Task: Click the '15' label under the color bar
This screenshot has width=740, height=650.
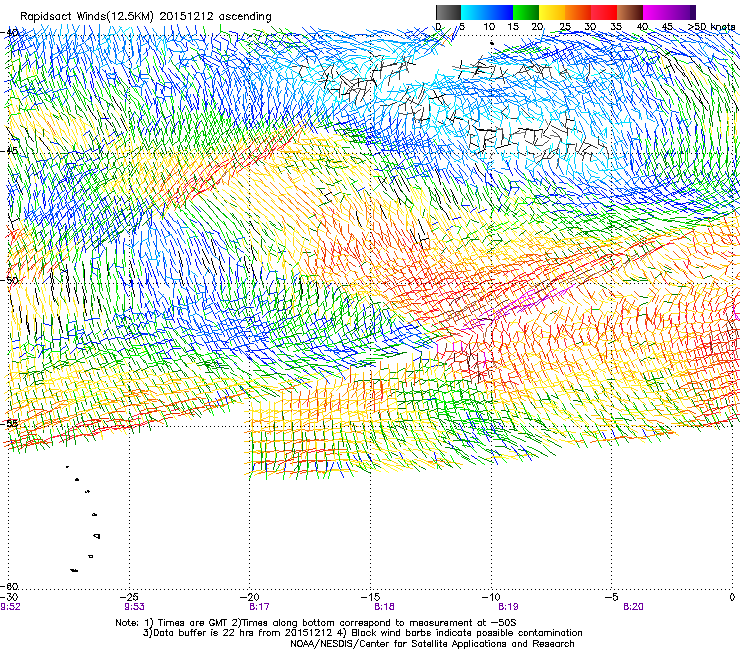Action: 513,26
